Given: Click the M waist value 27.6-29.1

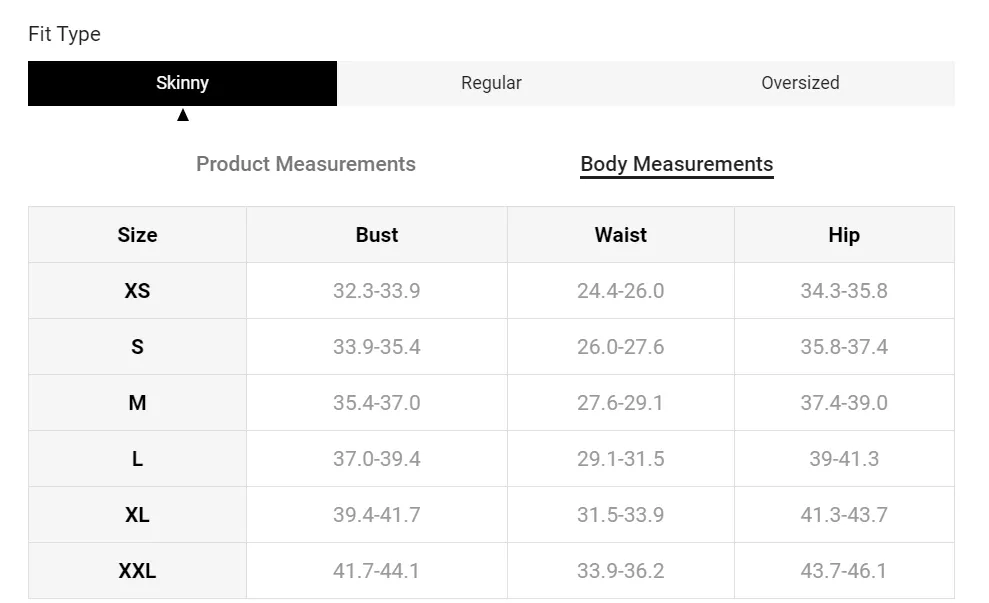Looking at the screenshot, I should (x=621, y=402).
